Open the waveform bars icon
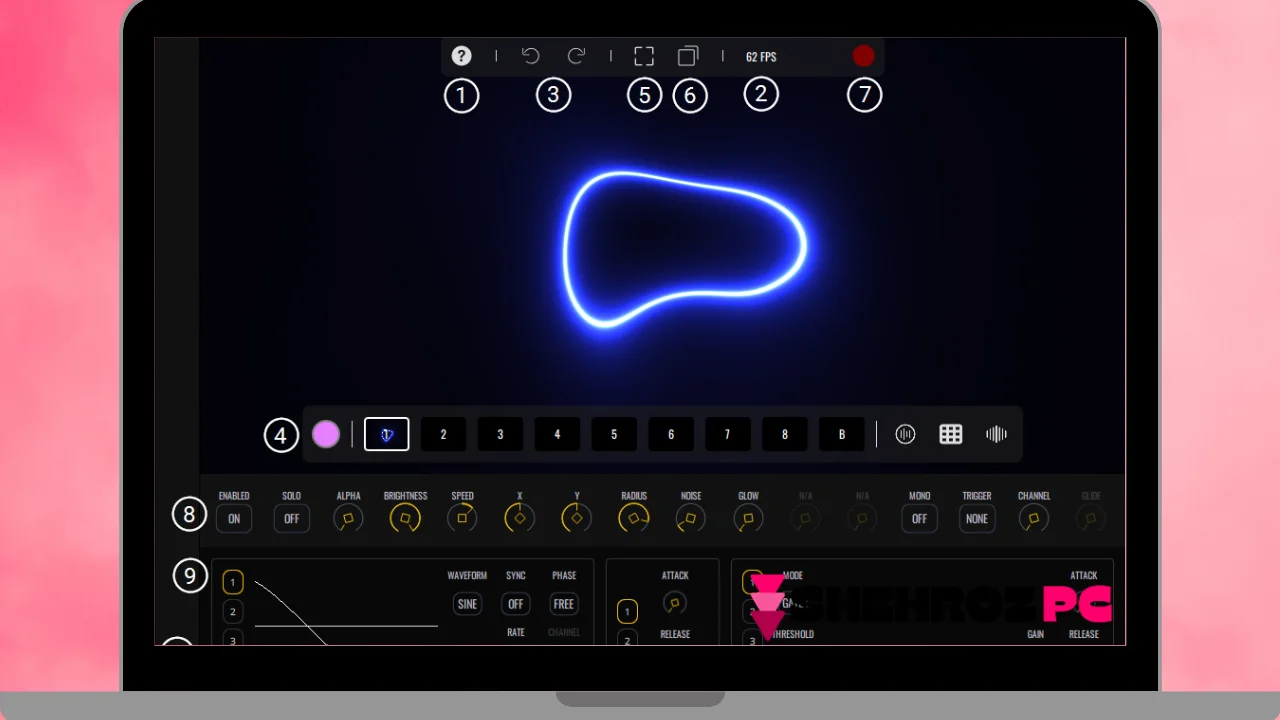The width and height of the screenshot is (1280, 720). tap(996, 434)
